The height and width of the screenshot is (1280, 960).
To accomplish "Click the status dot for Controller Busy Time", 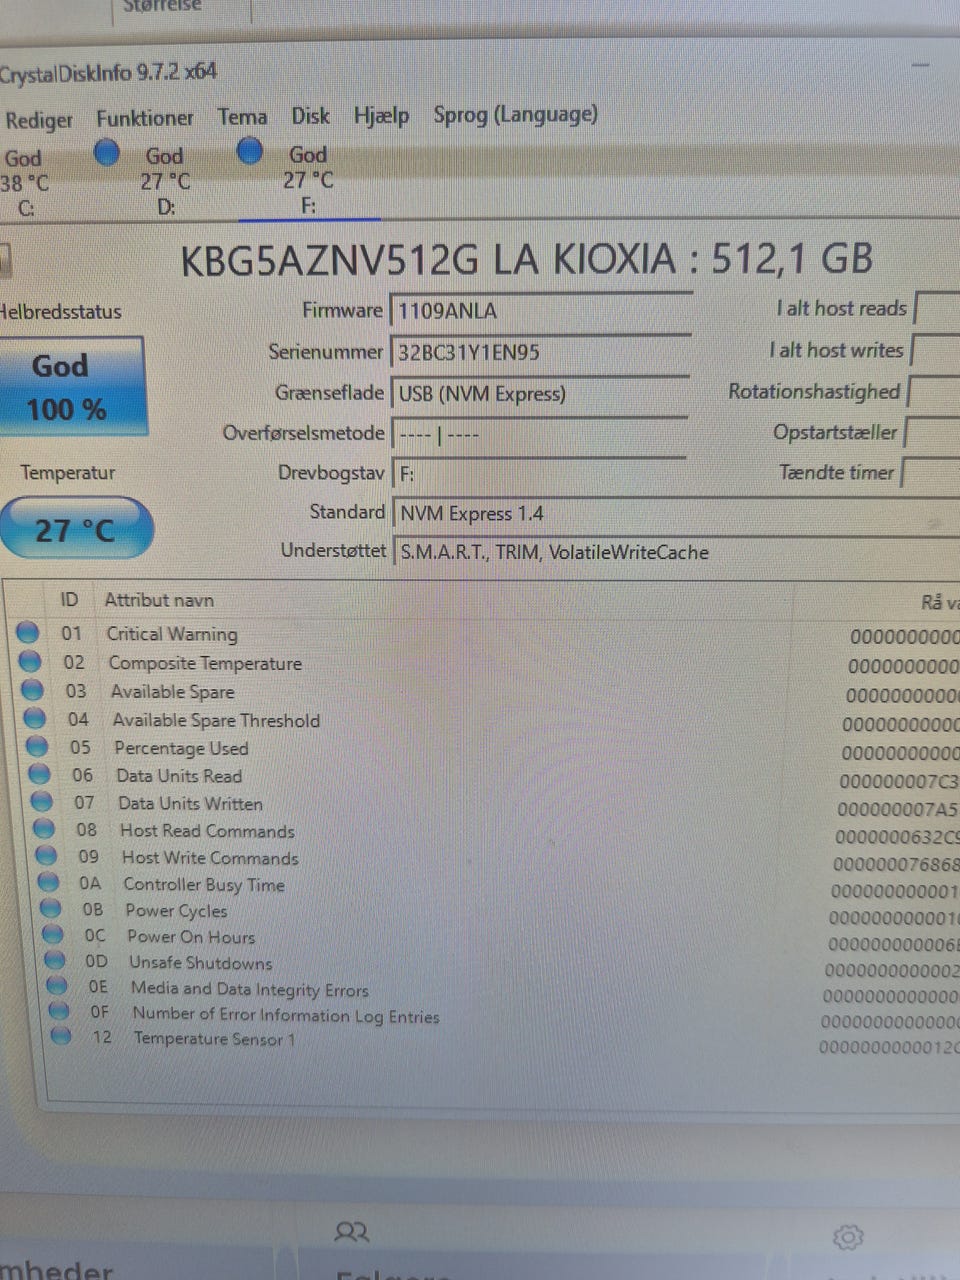I will (x=48, y=882).
